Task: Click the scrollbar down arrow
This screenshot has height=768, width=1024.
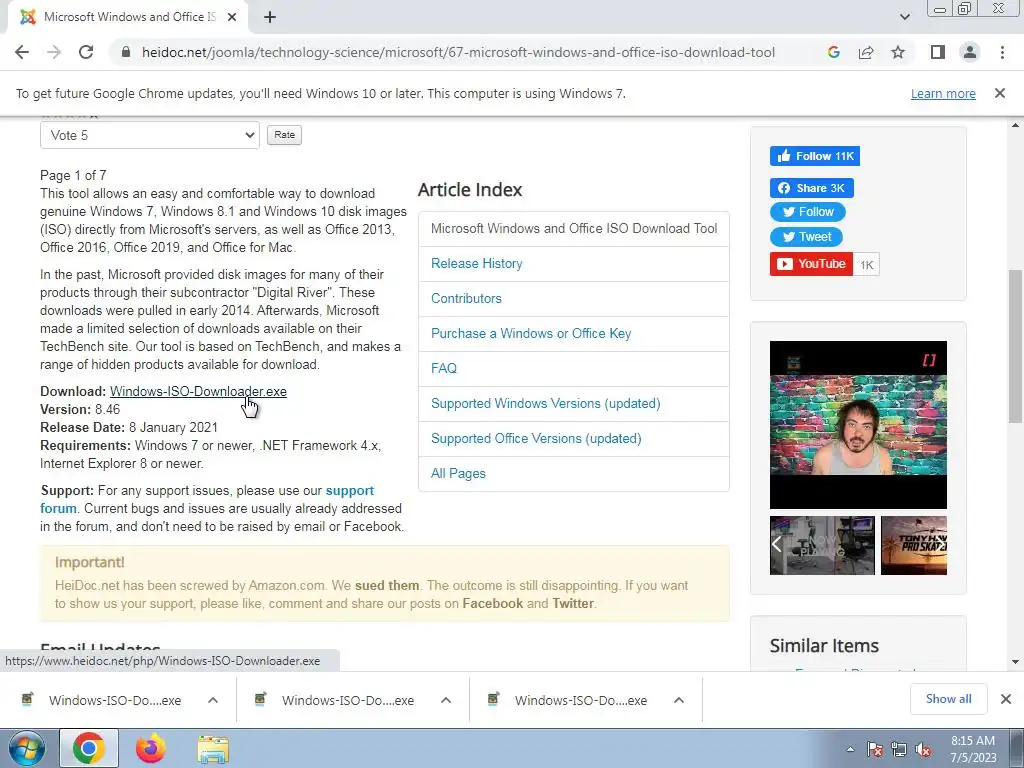Action: tap(1015, 662)
